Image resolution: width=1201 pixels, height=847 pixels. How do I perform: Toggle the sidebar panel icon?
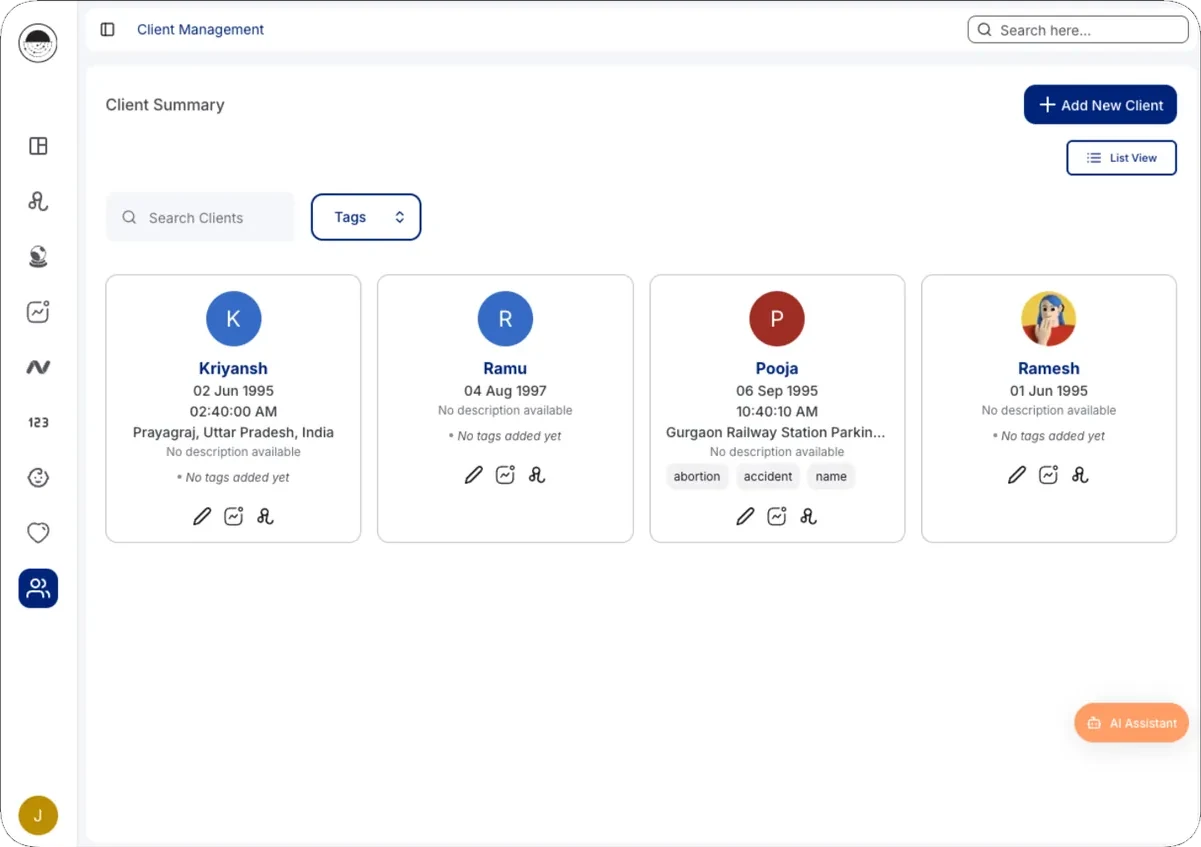click(x=108, y=30)
